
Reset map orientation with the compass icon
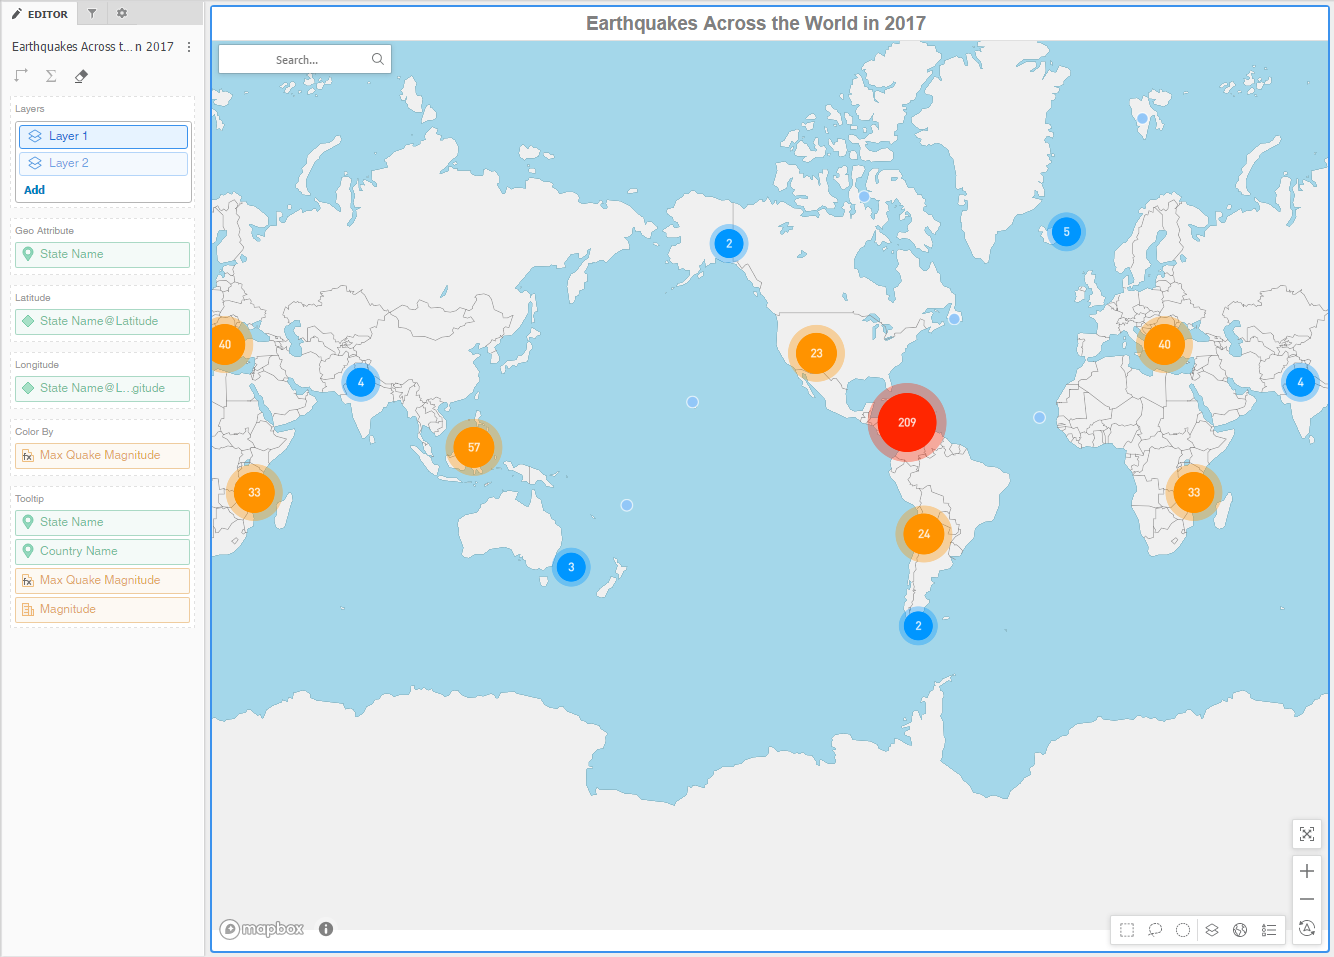point(1307,928)
